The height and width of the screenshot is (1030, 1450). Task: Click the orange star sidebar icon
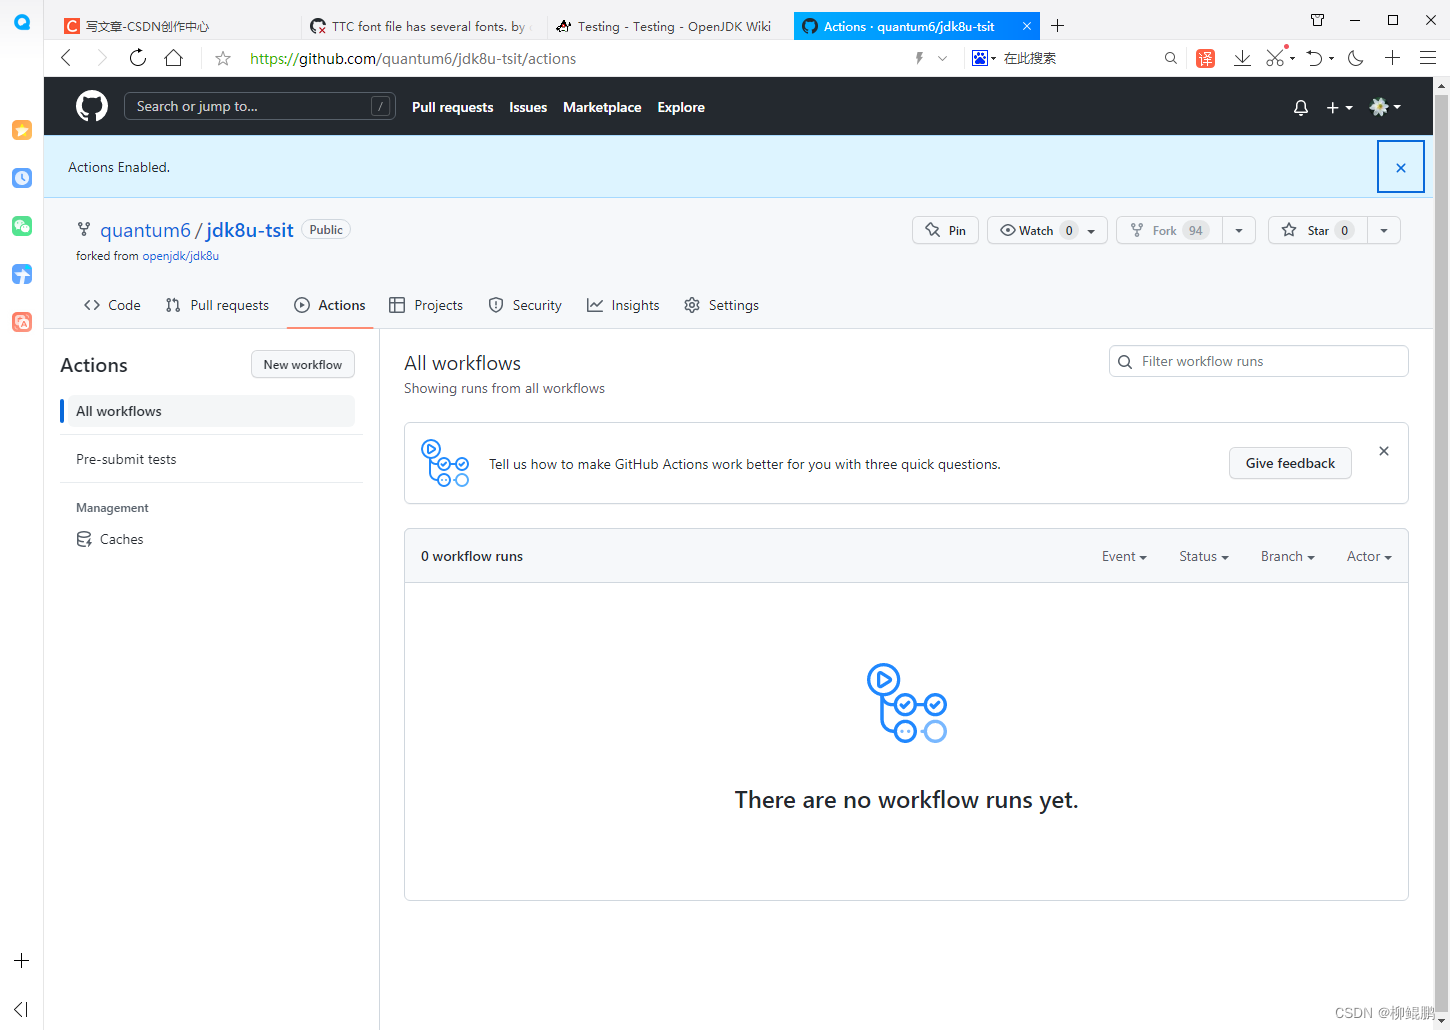22,130
